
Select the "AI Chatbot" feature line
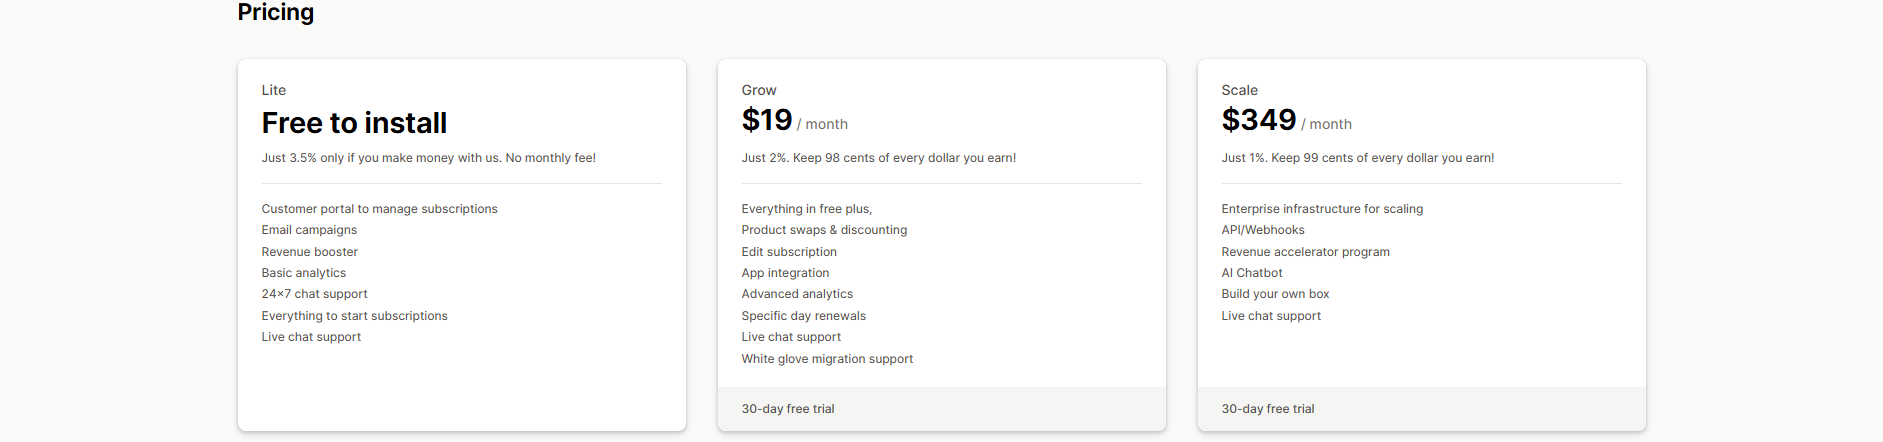click(1252, 273)
